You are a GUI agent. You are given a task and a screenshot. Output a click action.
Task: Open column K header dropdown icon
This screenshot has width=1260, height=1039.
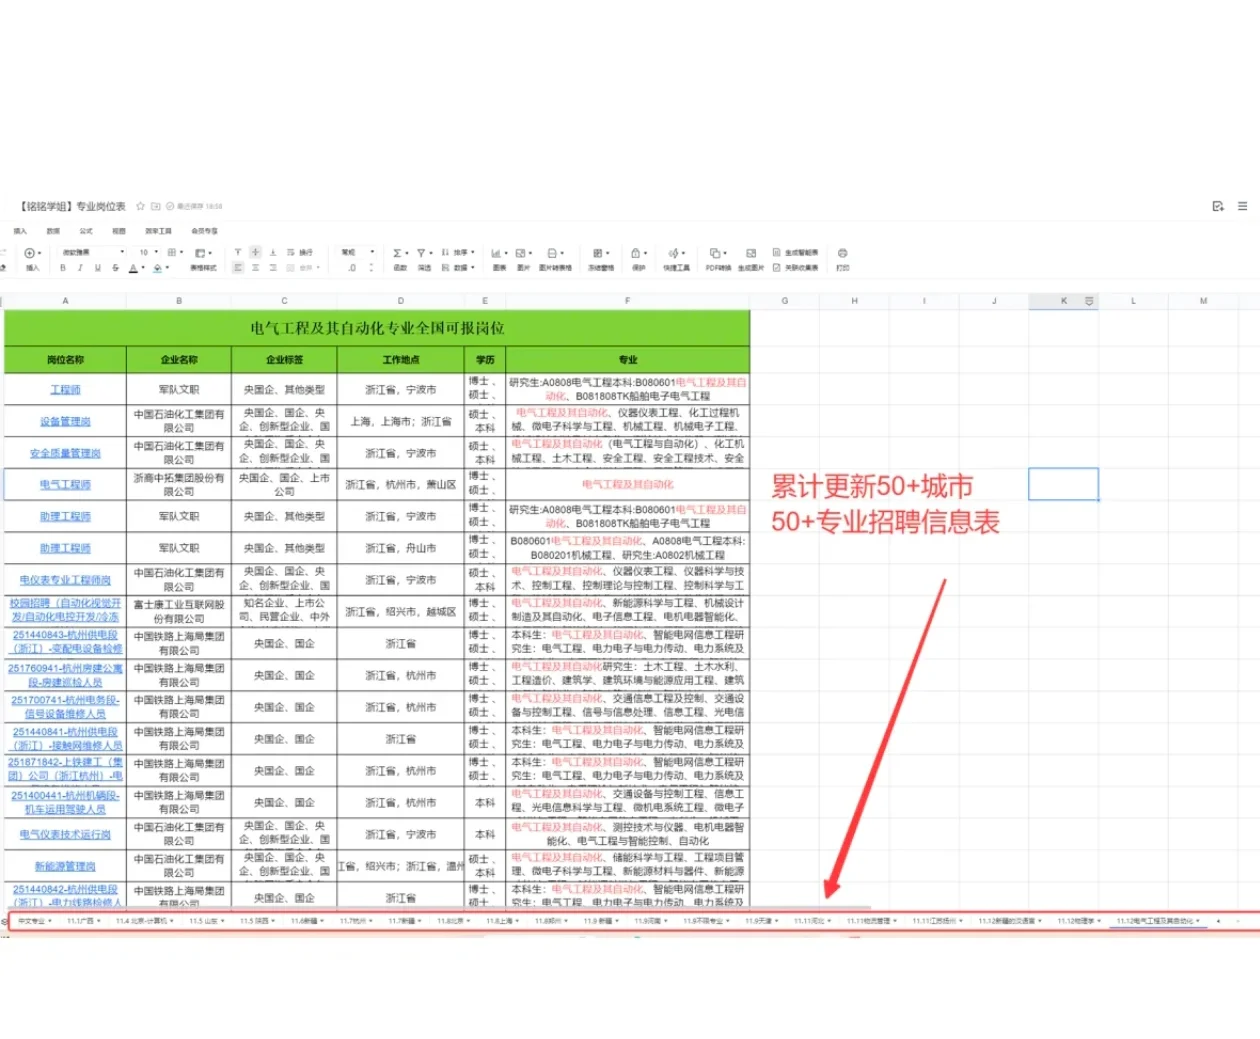coord(1089,300)
